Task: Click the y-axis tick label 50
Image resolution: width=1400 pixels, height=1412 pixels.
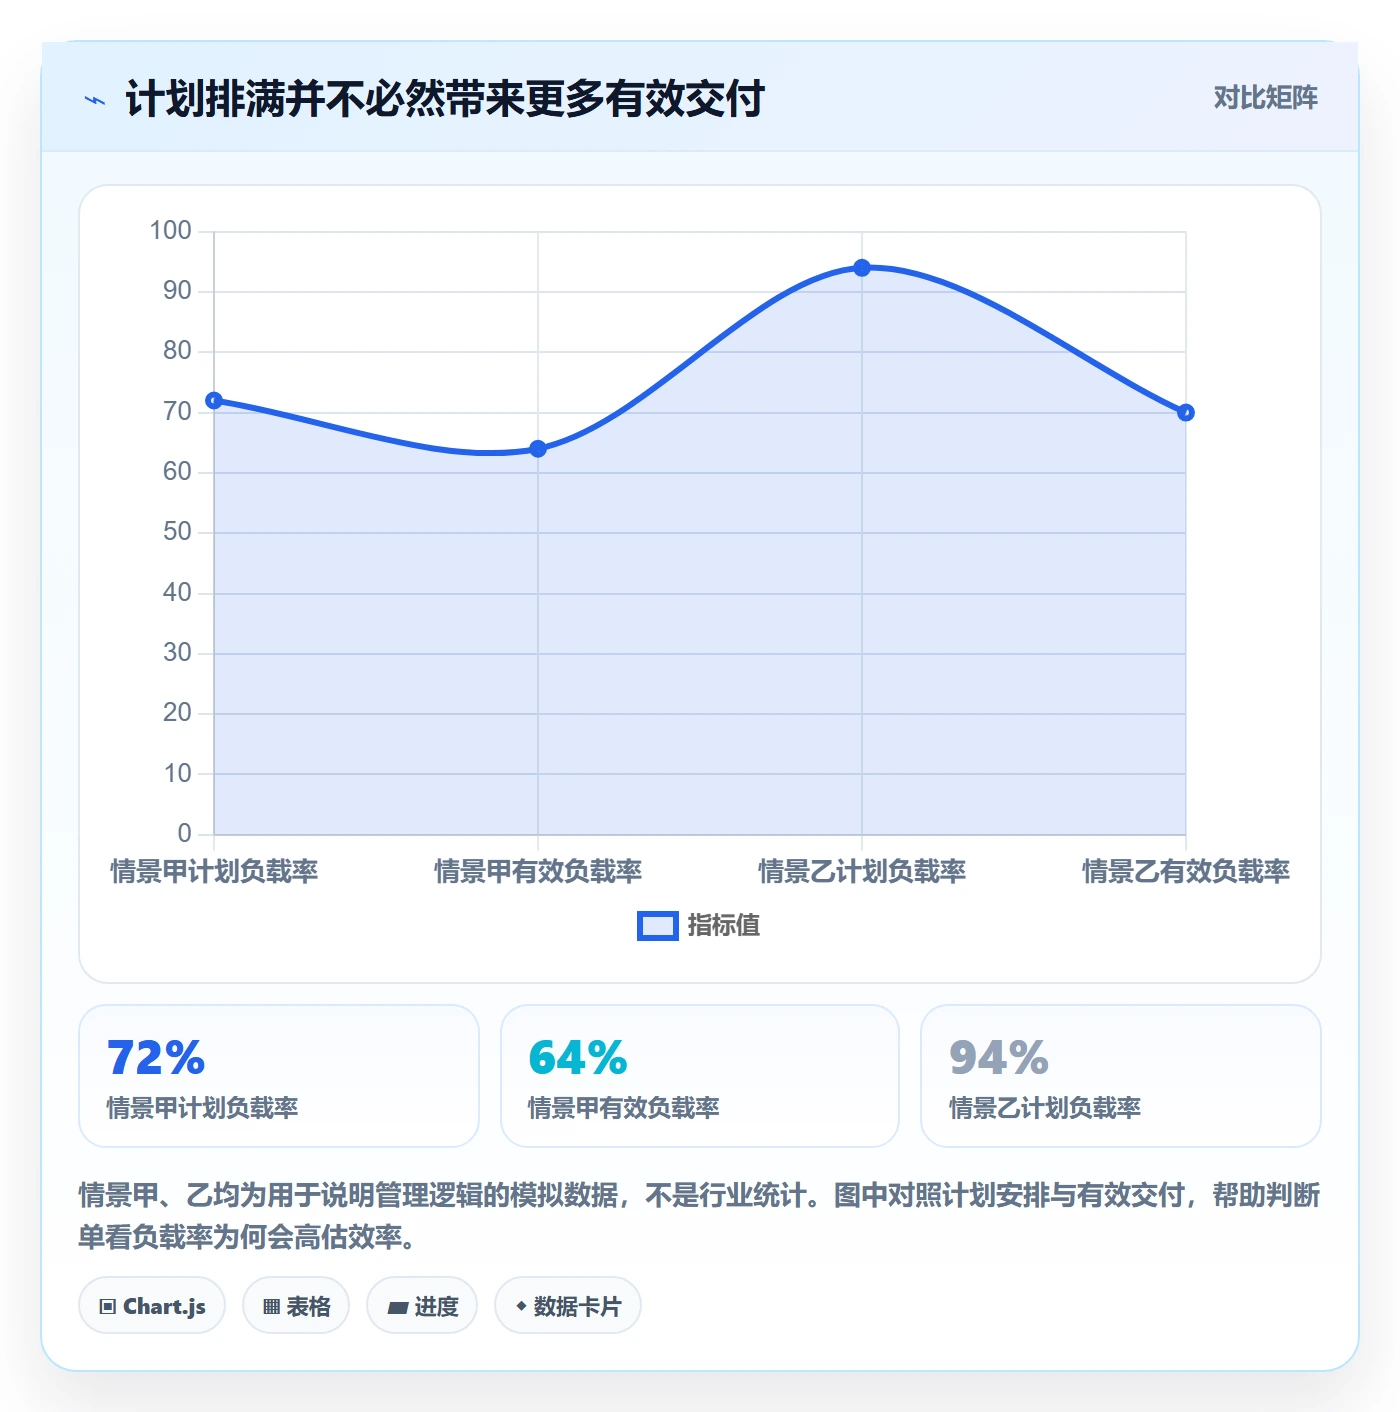Action: 177,532
